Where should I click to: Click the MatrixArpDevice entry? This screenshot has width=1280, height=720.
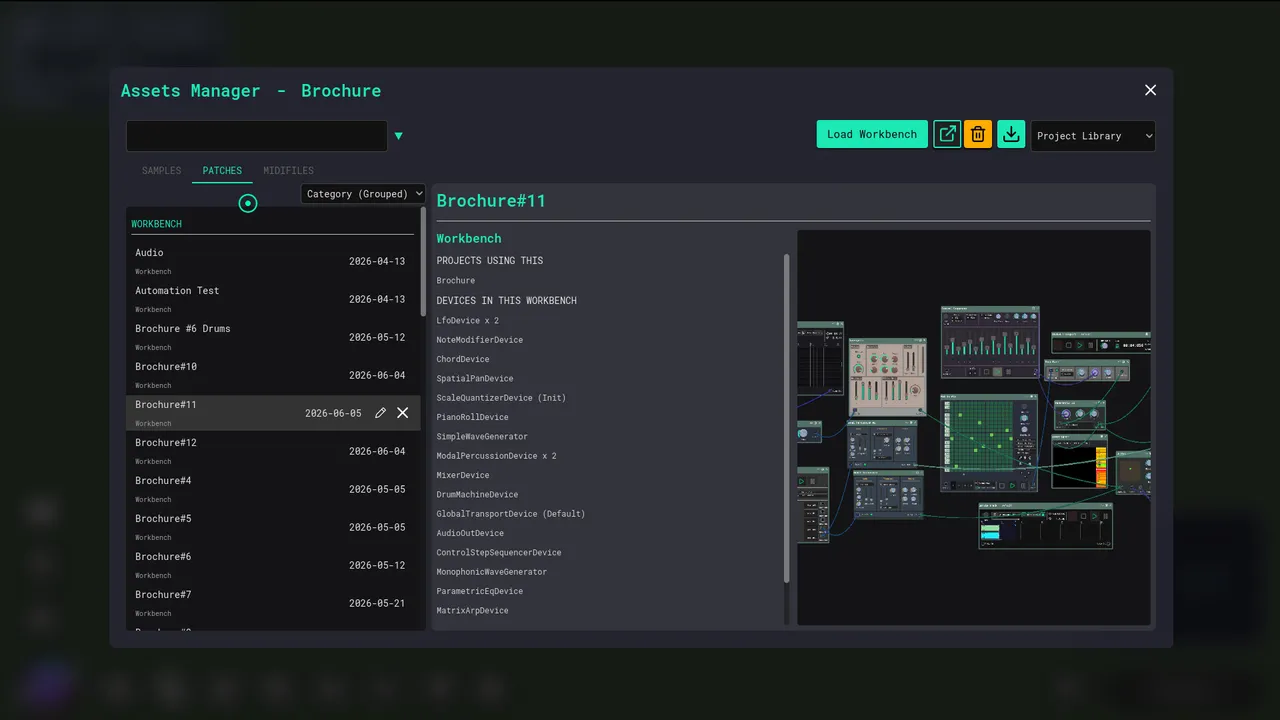(x=473, y=611)
